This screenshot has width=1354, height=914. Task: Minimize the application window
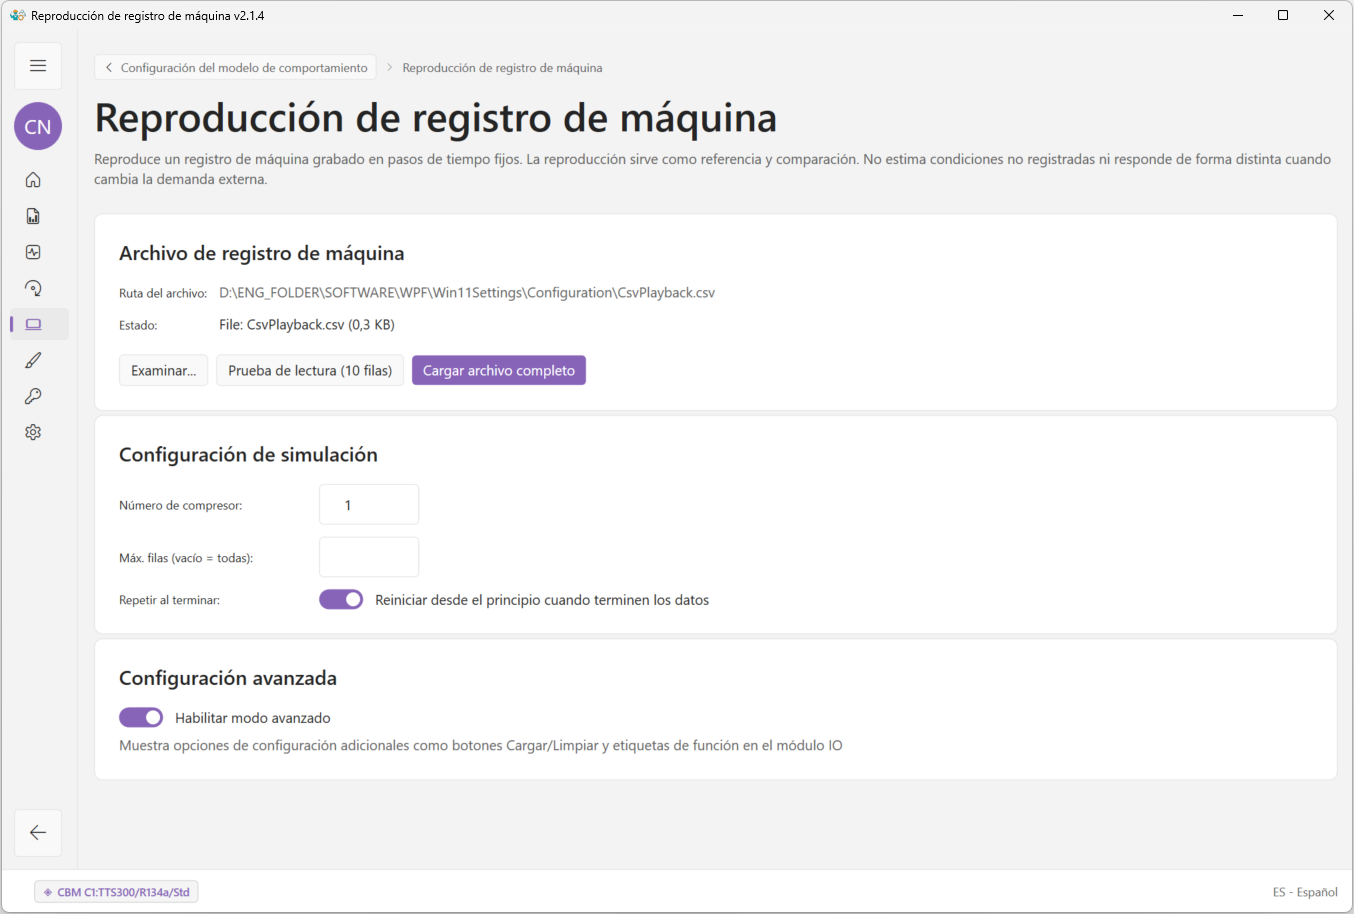(x=1238, y=15)
